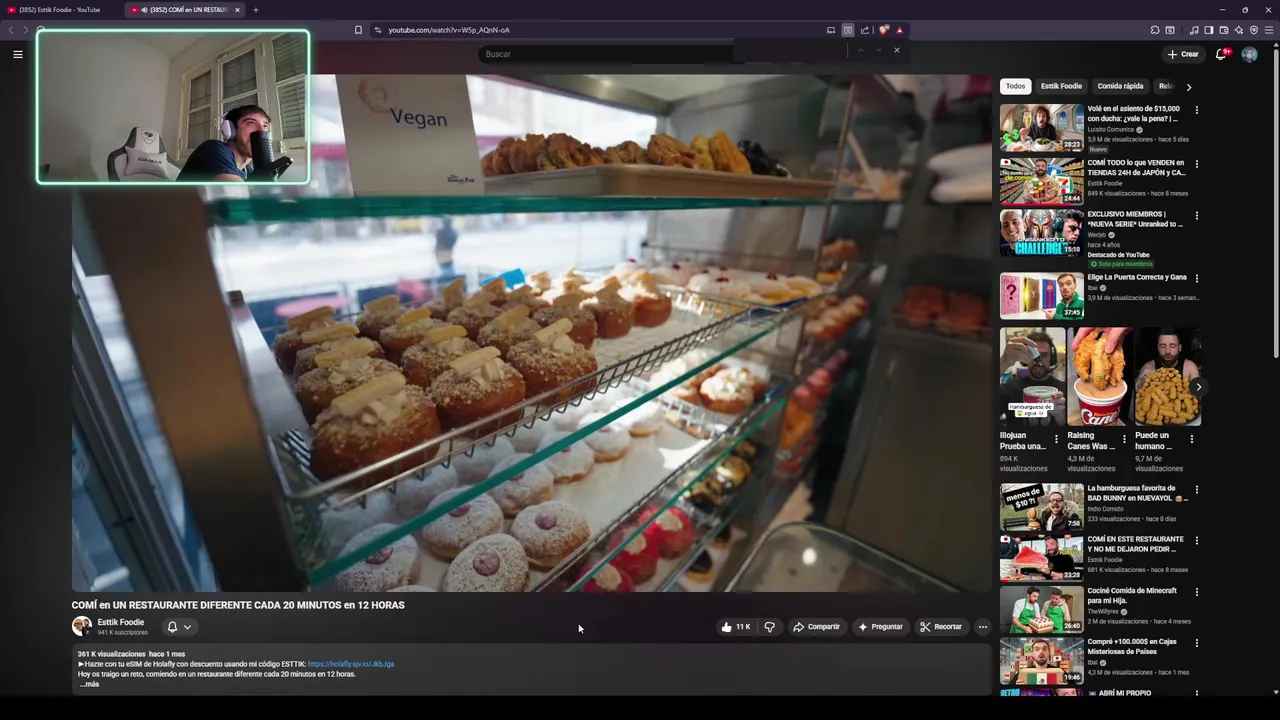Open COMÍ TODO lo que VENDEN thumbnail
Viewport: 1280px width, 720px height.
tap(1041, 181)
